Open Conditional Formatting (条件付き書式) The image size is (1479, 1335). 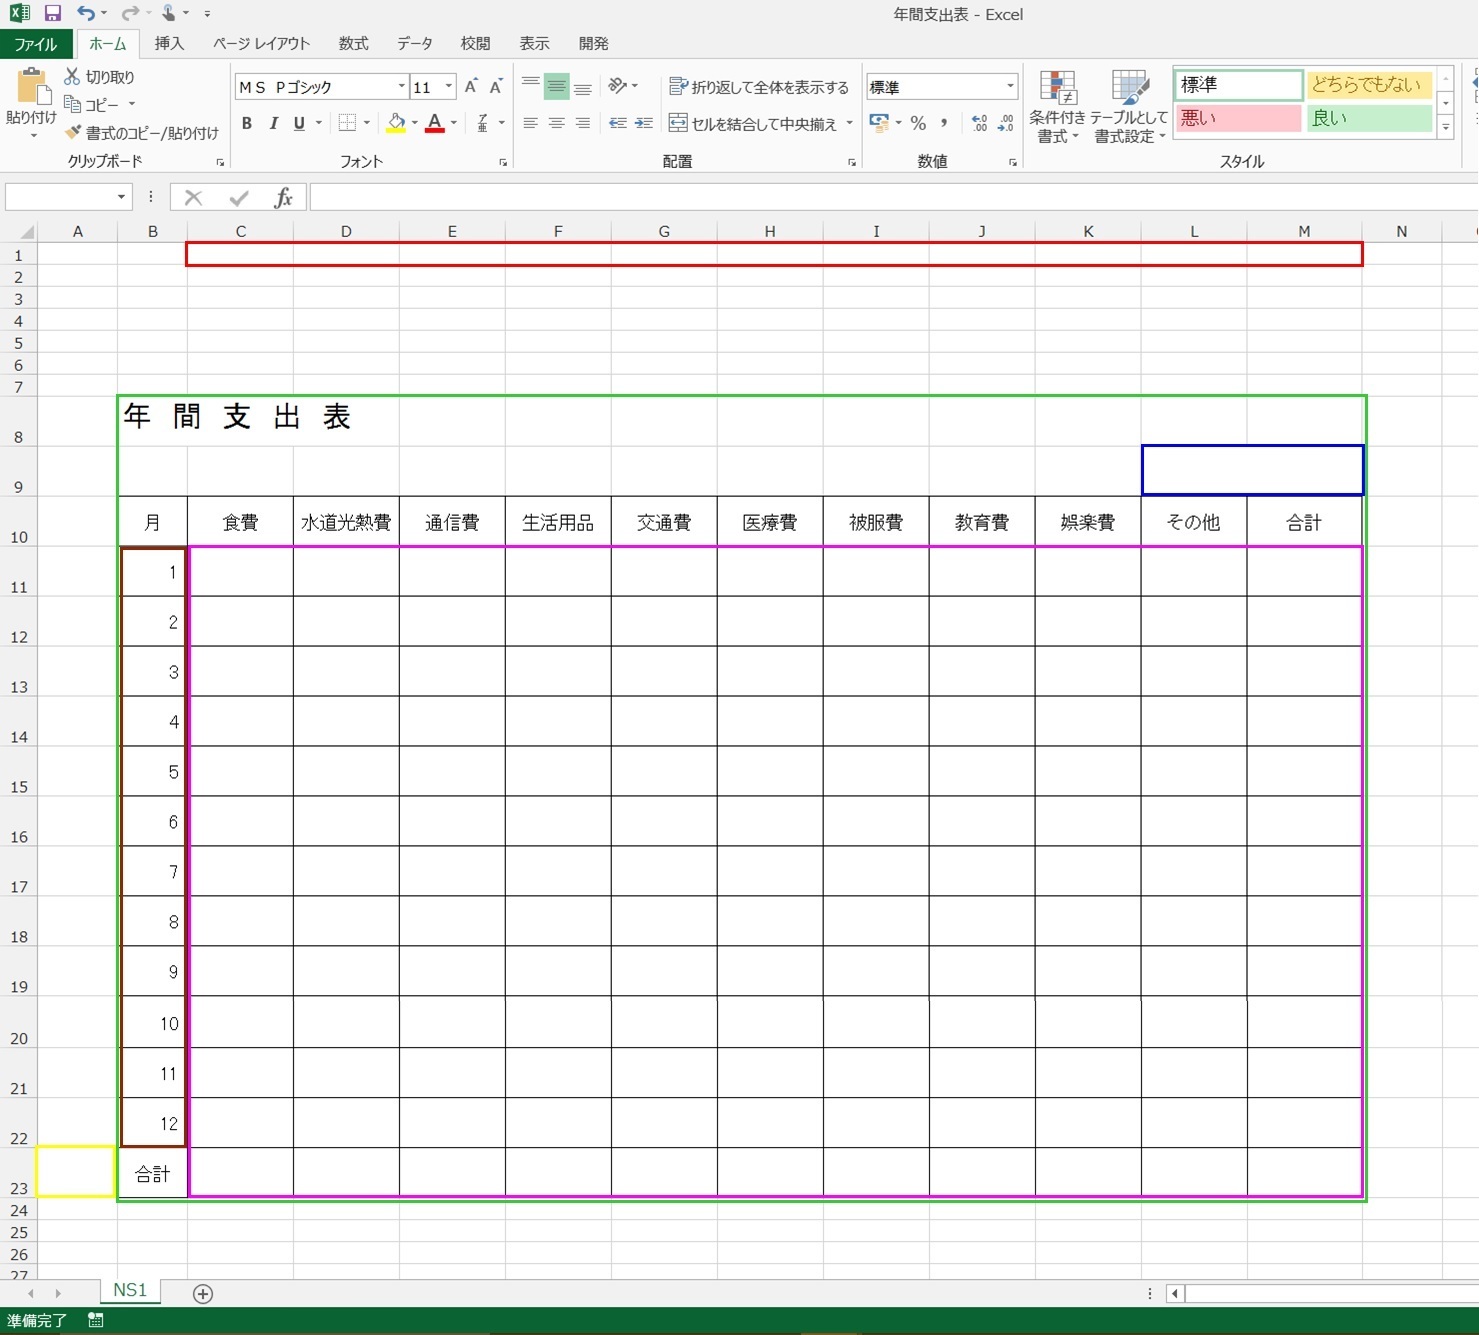tap(1057, 107)
